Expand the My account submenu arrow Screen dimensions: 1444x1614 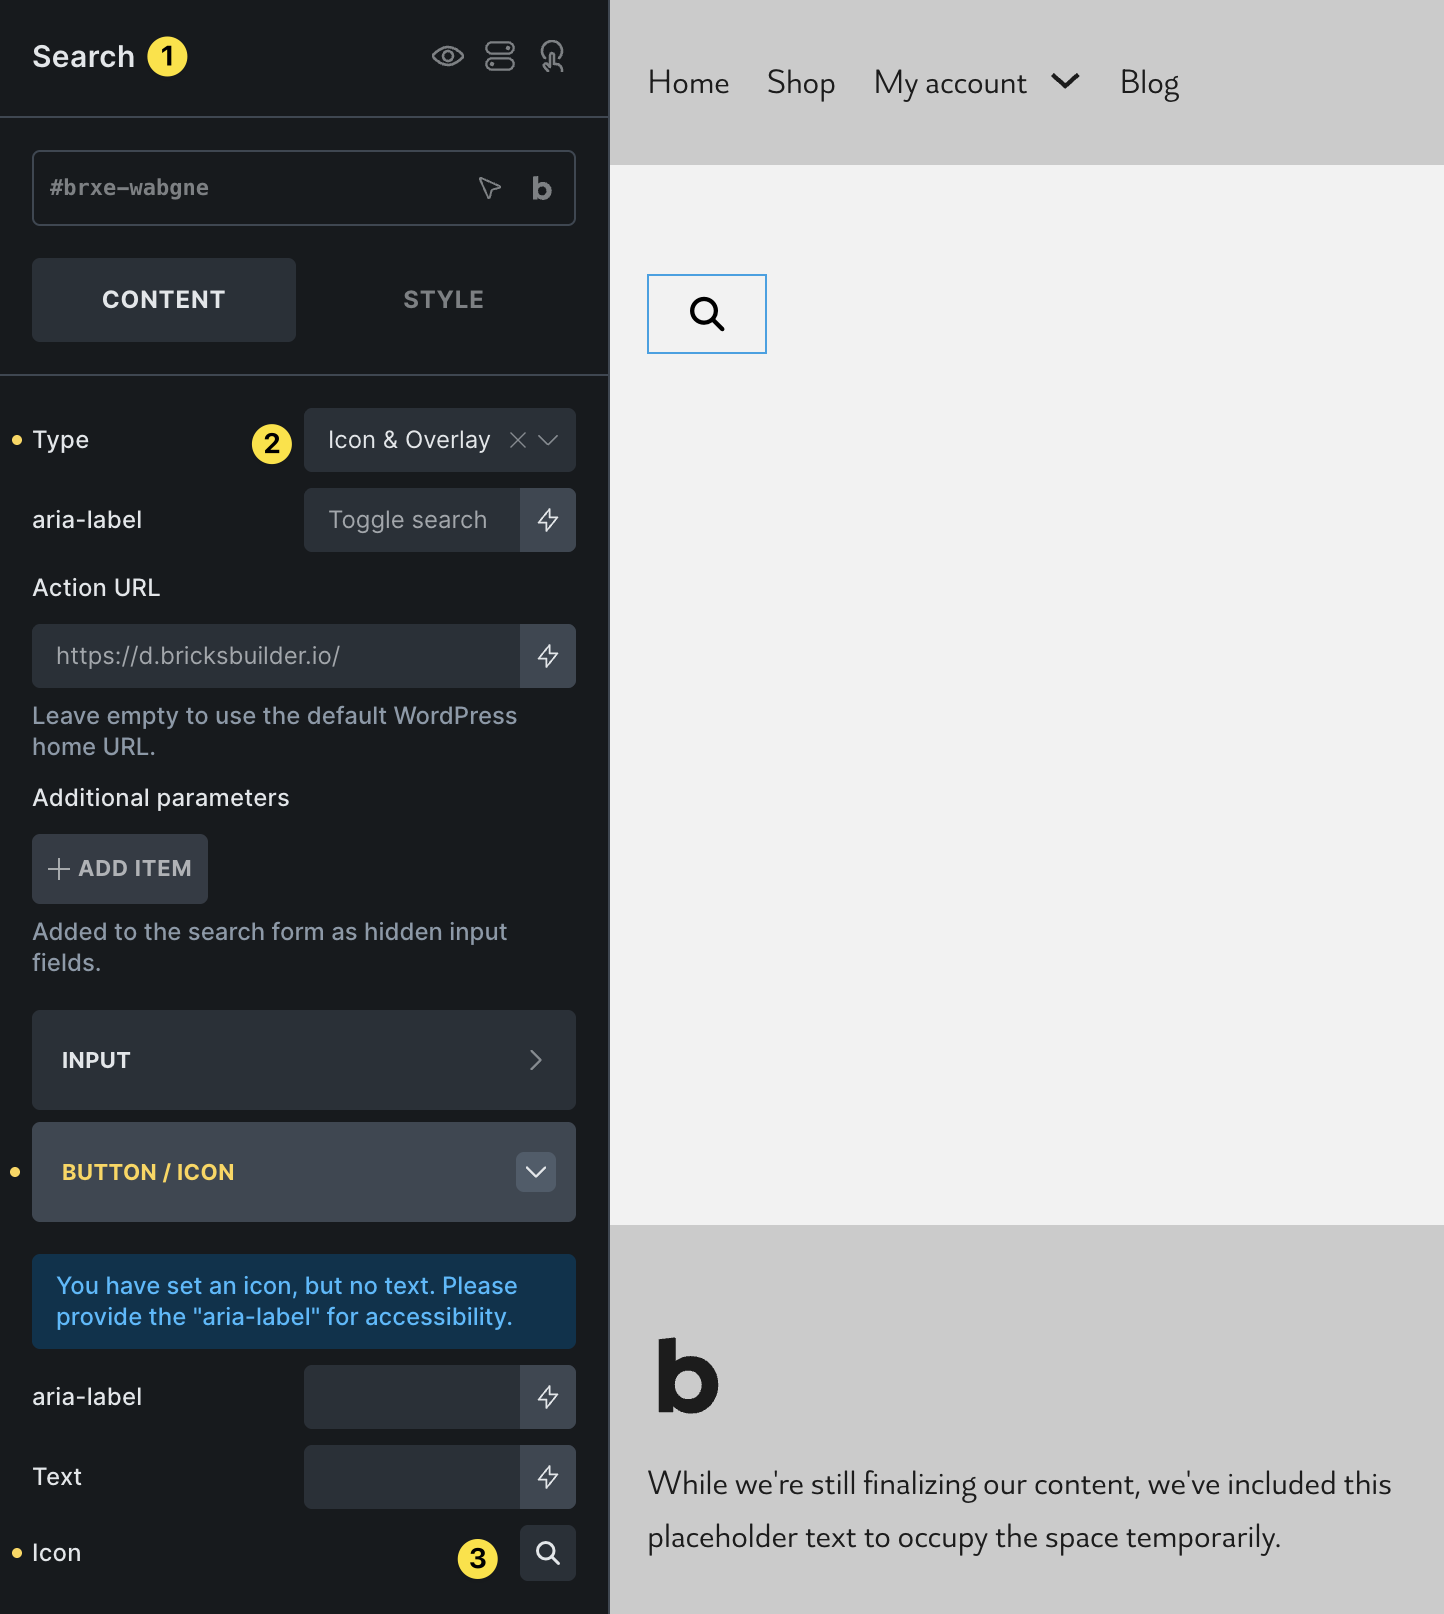[1066, 81]
